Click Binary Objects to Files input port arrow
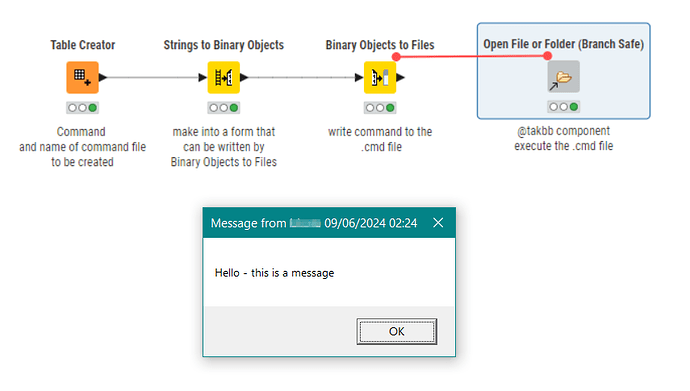Screen dimensions: 690x391 (x=359, y=77)
